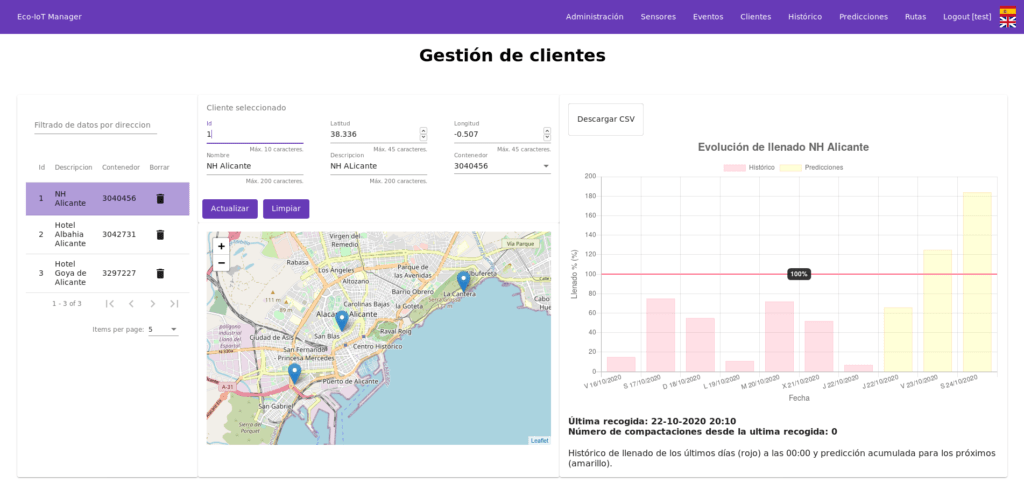Log out of test account
The width and height of the screenshot is (1024, 482).
point(967,17)
